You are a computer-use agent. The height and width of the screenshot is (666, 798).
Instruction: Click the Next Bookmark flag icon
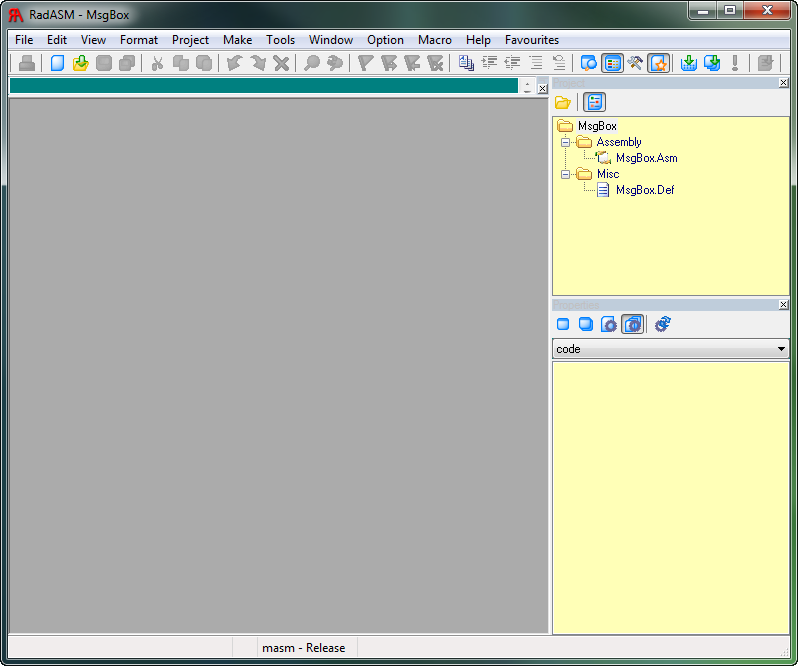pos(389,64)
